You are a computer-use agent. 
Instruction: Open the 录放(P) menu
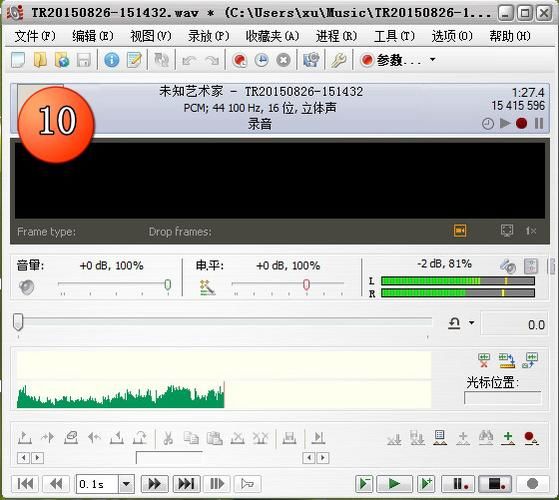(209, 36)
